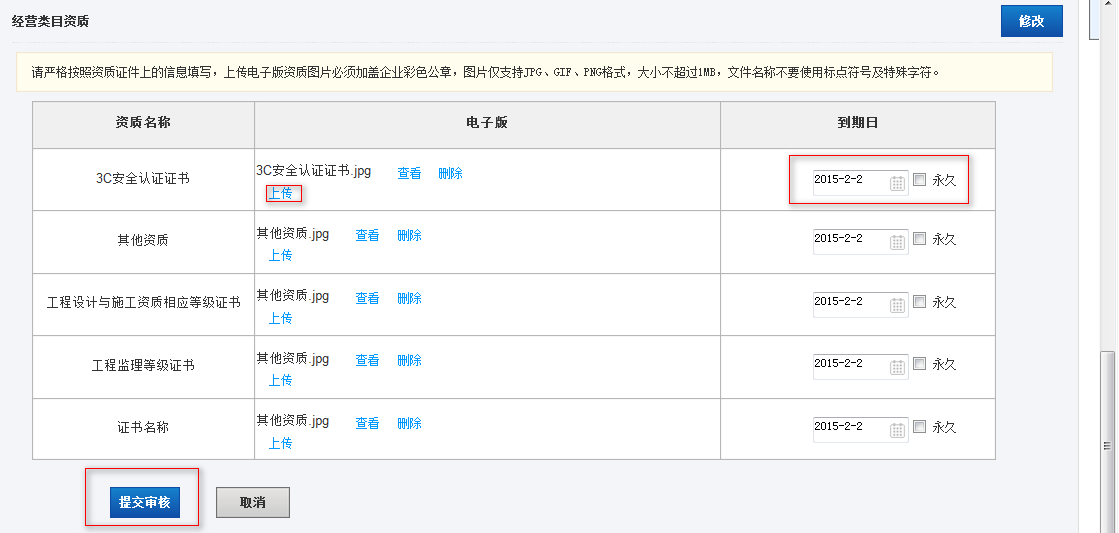Viewport: 1119px width, 533px height.
Task: Click 上传 link under 3C安全认证证书.jpg
Action: click(x=280, y=193)
